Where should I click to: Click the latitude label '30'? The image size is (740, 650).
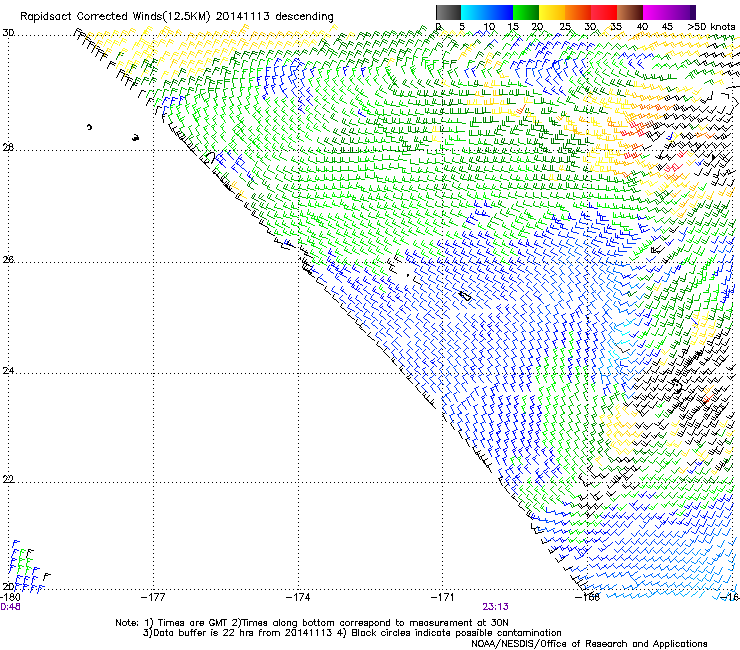8,33
